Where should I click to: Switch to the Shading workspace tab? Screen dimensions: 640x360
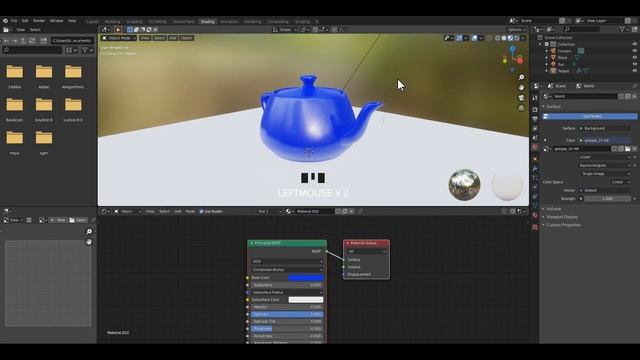(207, 22)
